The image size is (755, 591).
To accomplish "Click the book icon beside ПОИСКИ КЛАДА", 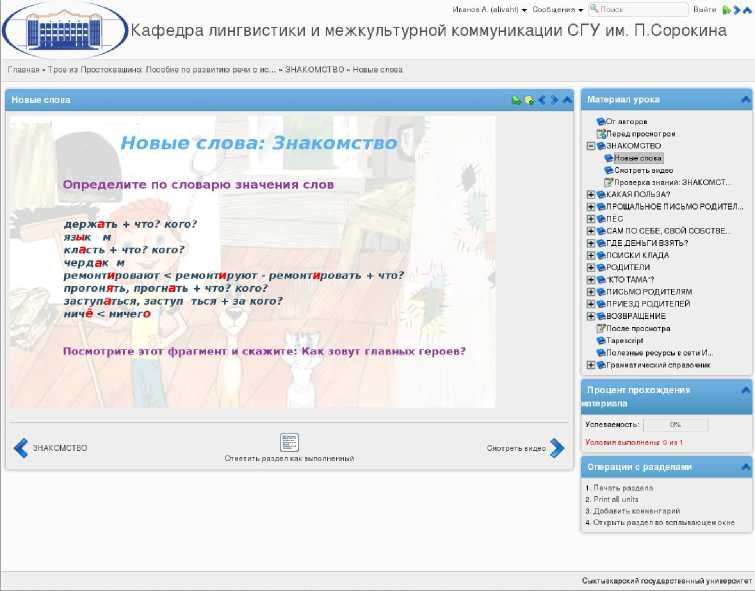I will 600,255.
